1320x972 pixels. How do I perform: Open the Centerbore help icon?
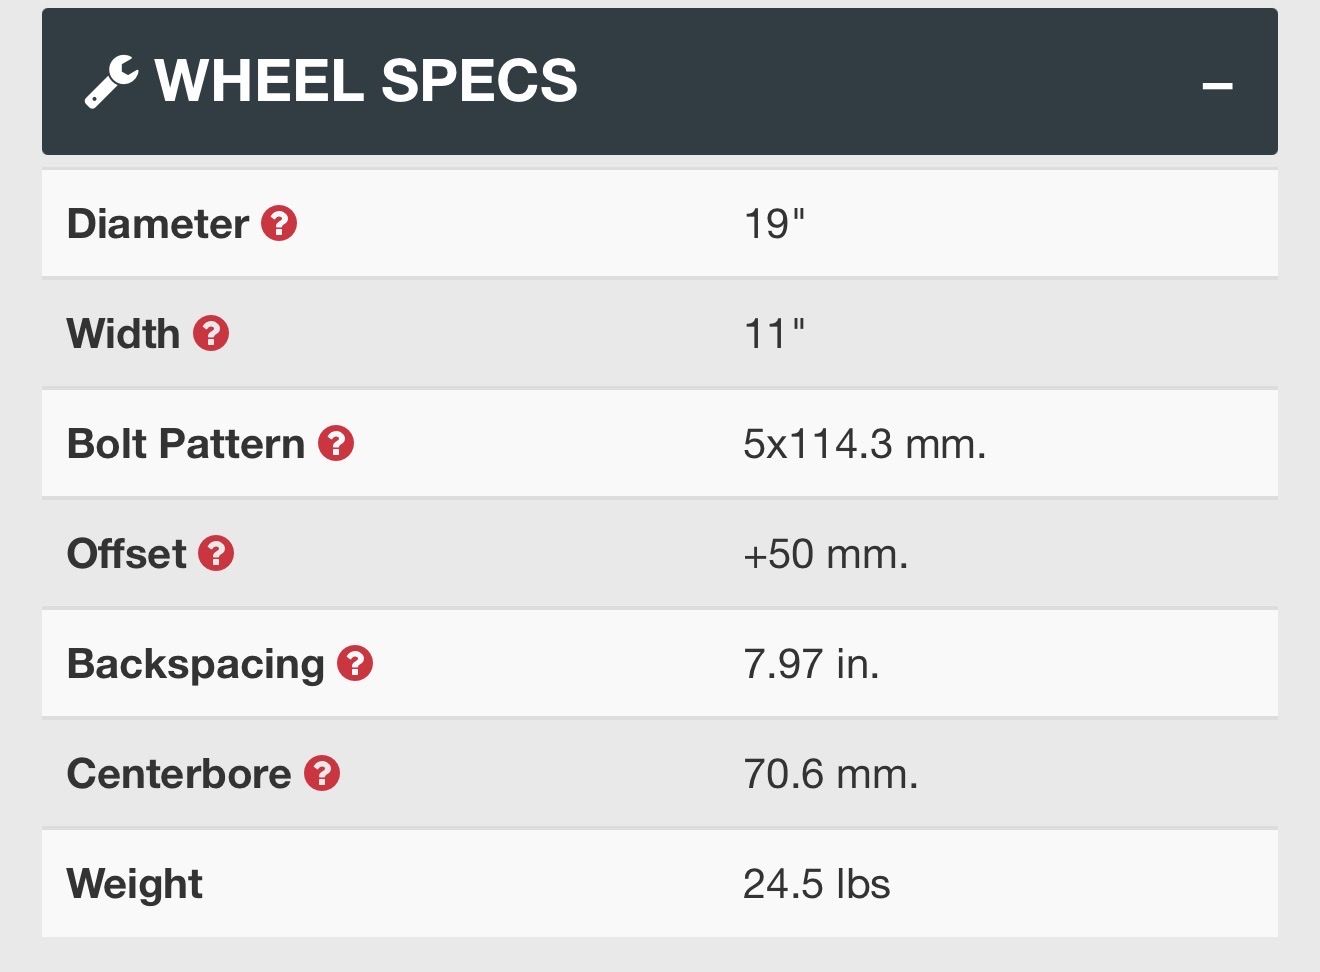(x=321, y=773)
